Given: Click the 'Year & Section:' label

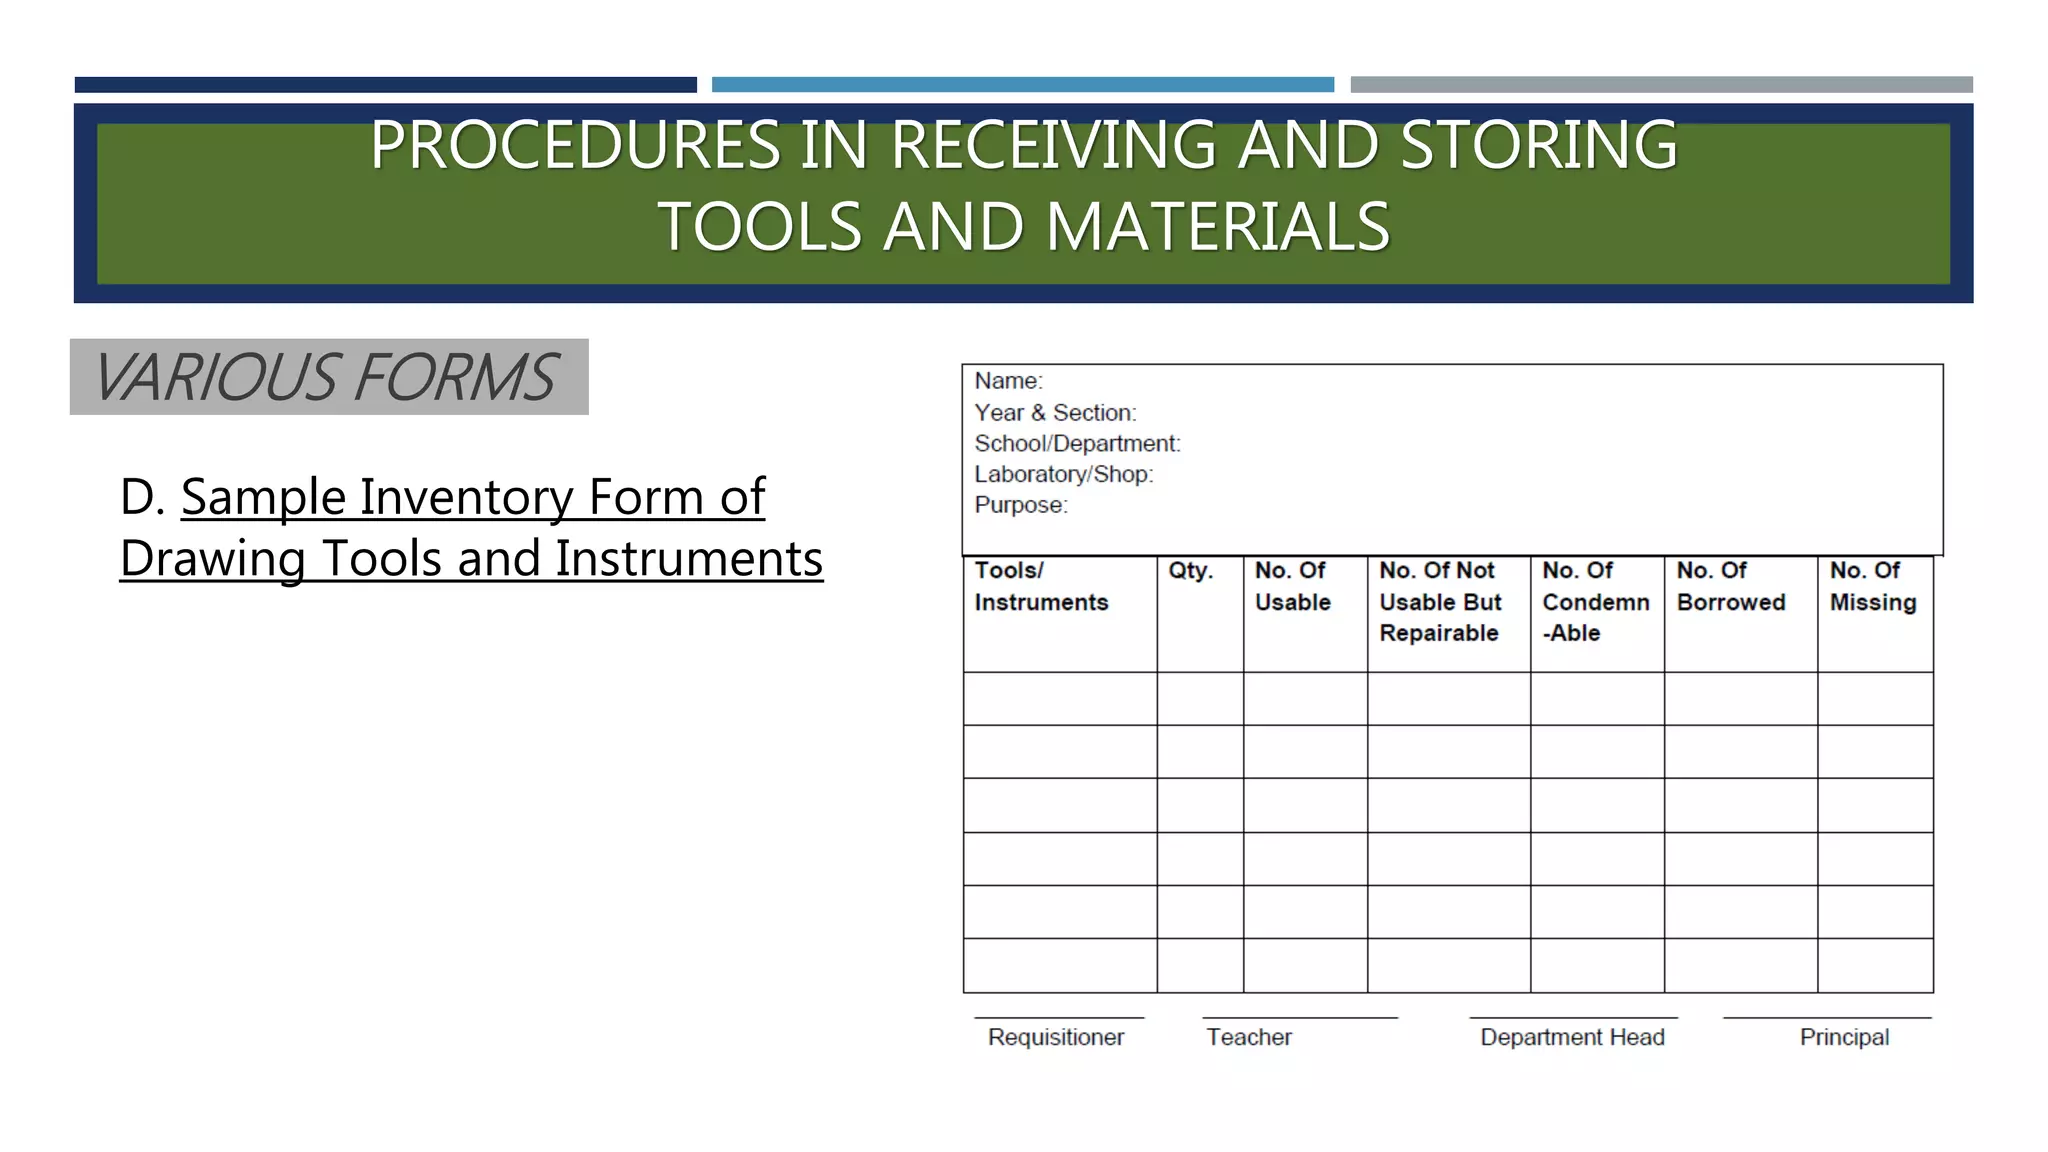Looking at the screenshot, I should tap(1055, 412).
